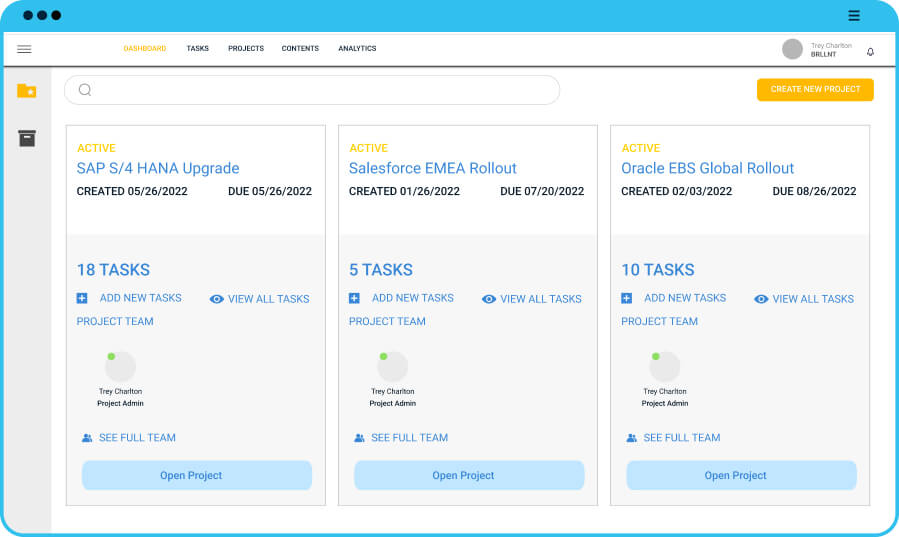Image resolution: width=899 pixels, height=537 pixels.
Task: Open the hamburger menu in the navigation bar
Action: (24, 49)
